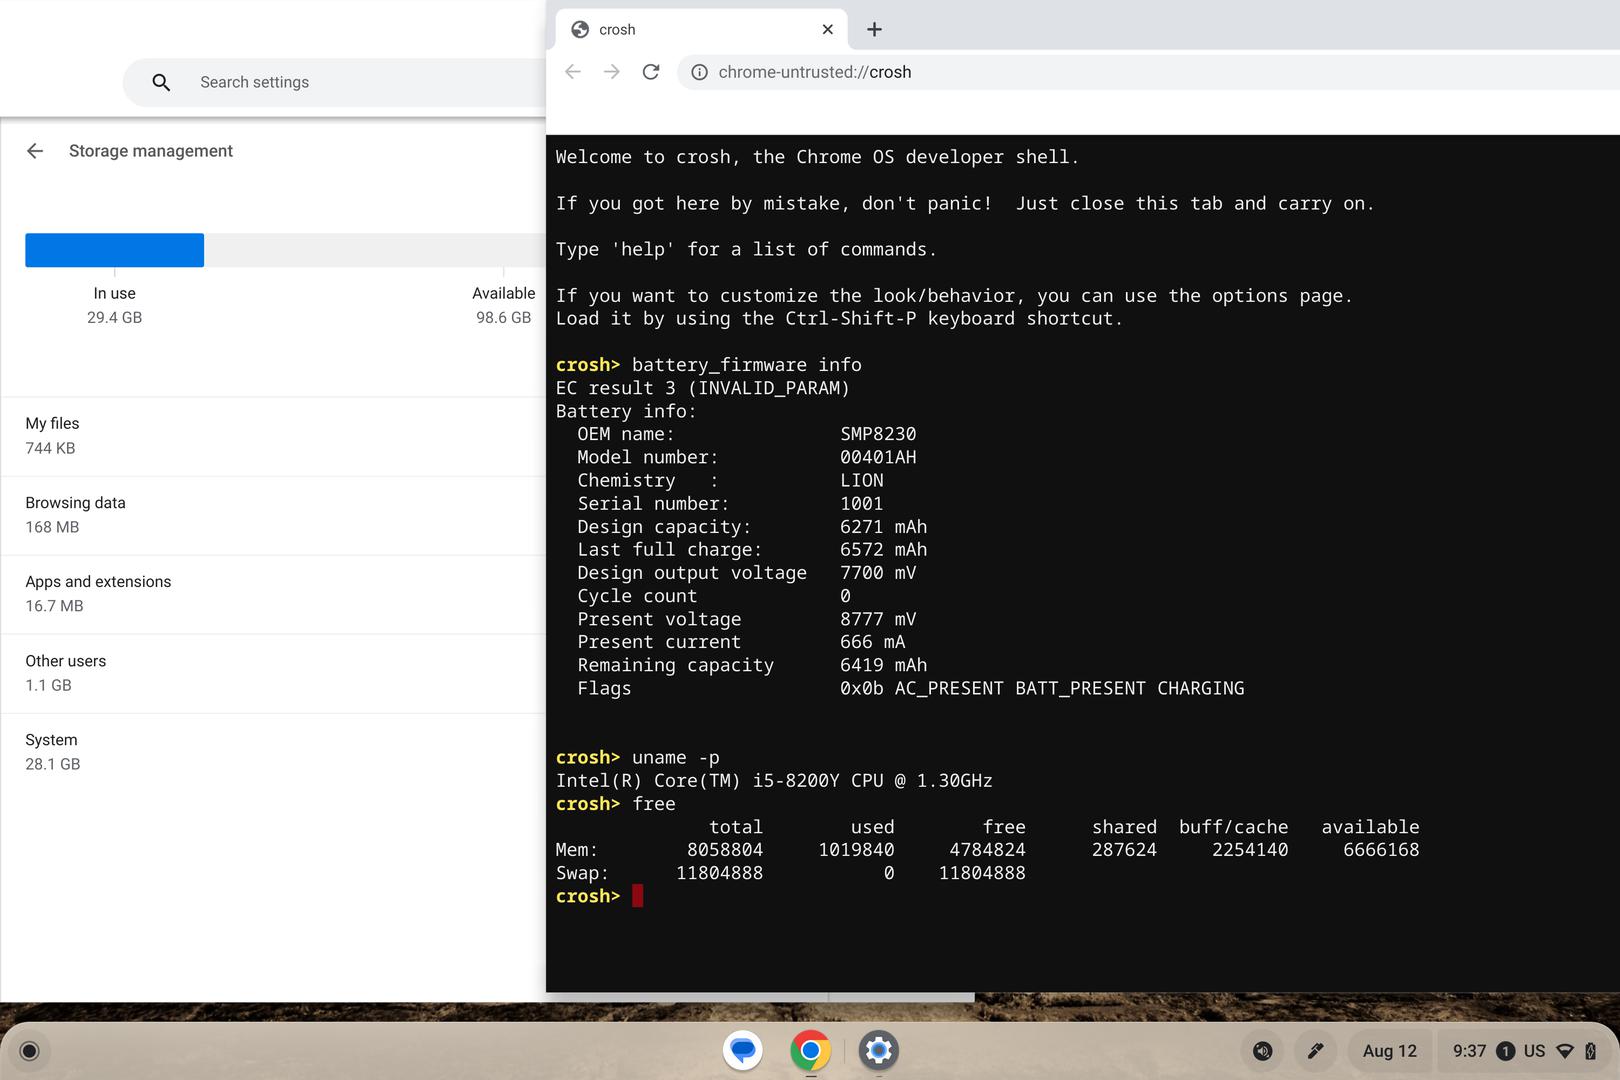Open the launcher button on the shelf
1620x1080 pixels.
pyautogui.click(x=29, y=1051)
